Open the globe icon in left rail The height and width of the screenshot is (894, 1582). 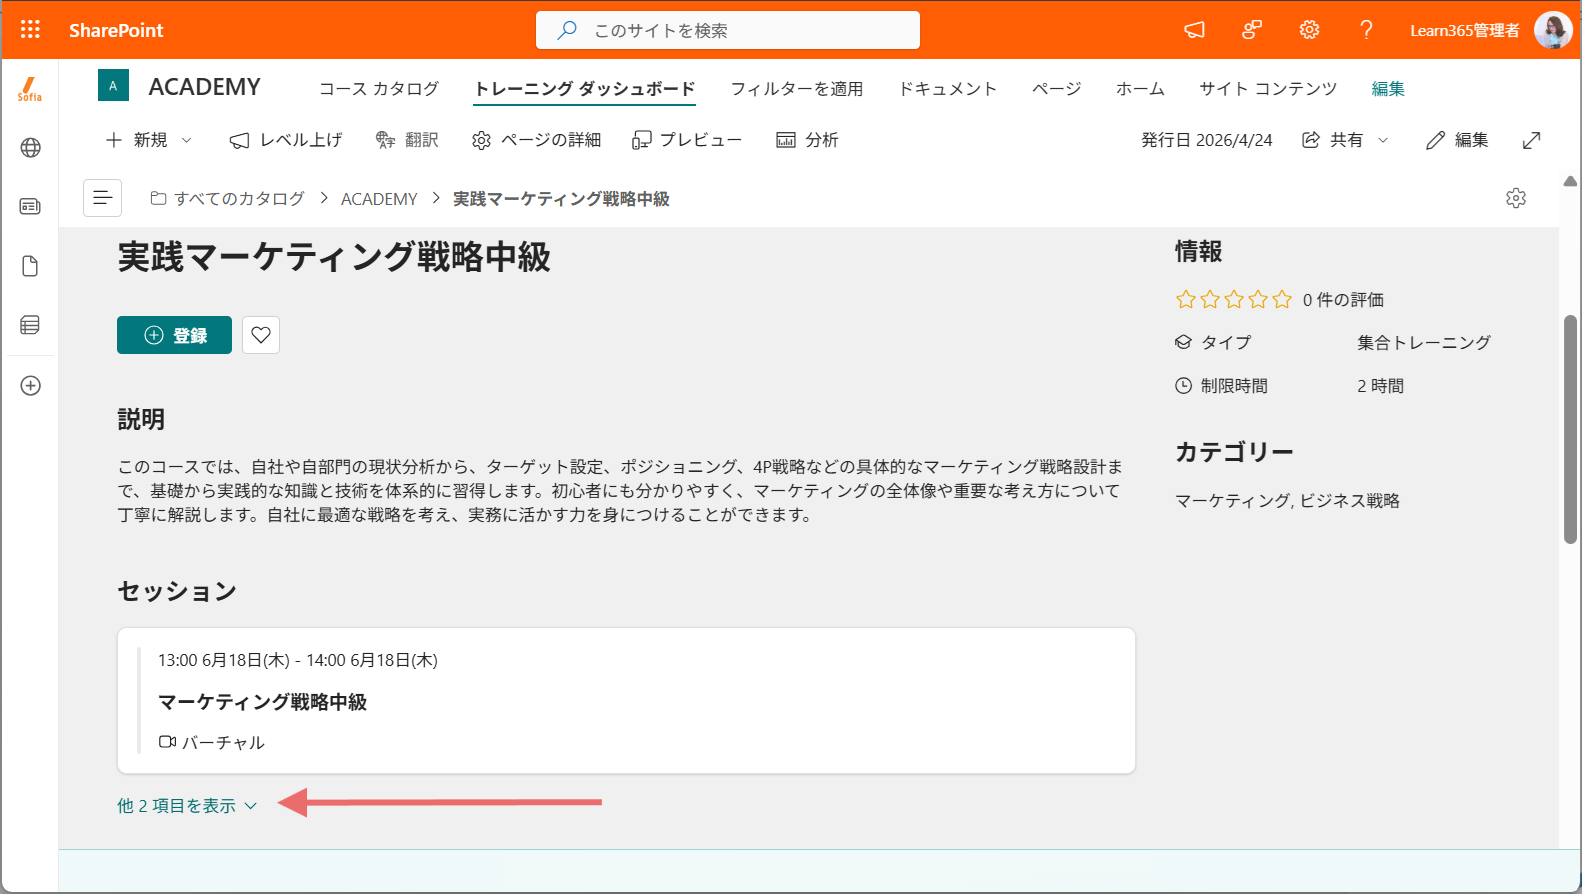click(30, 148)
